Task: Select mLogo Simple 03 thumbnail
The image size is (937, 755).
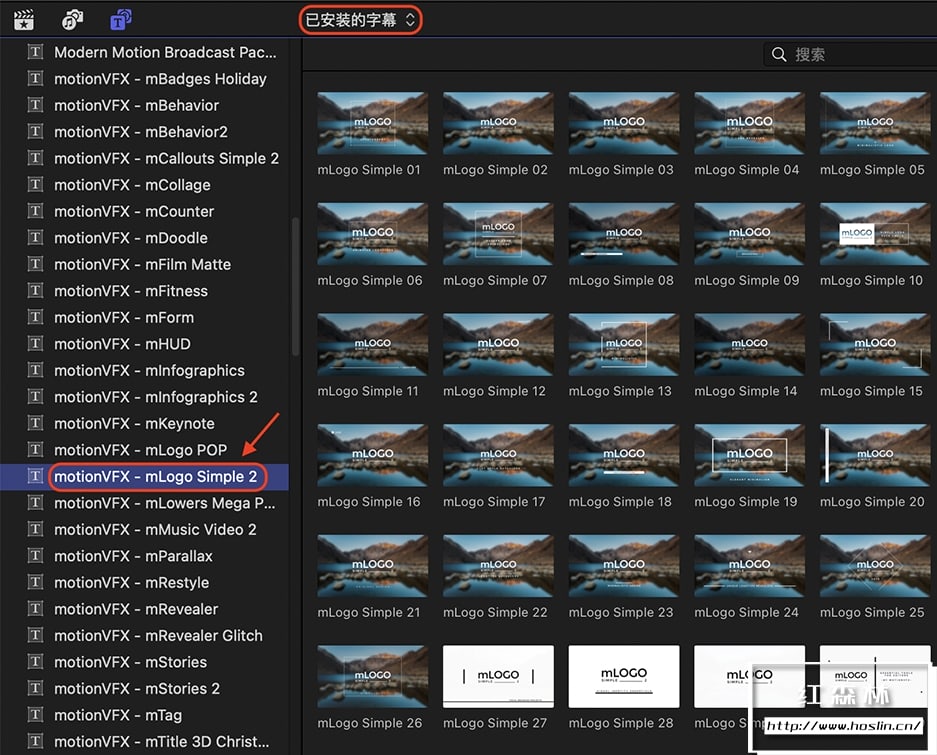Action: [623, 123]
